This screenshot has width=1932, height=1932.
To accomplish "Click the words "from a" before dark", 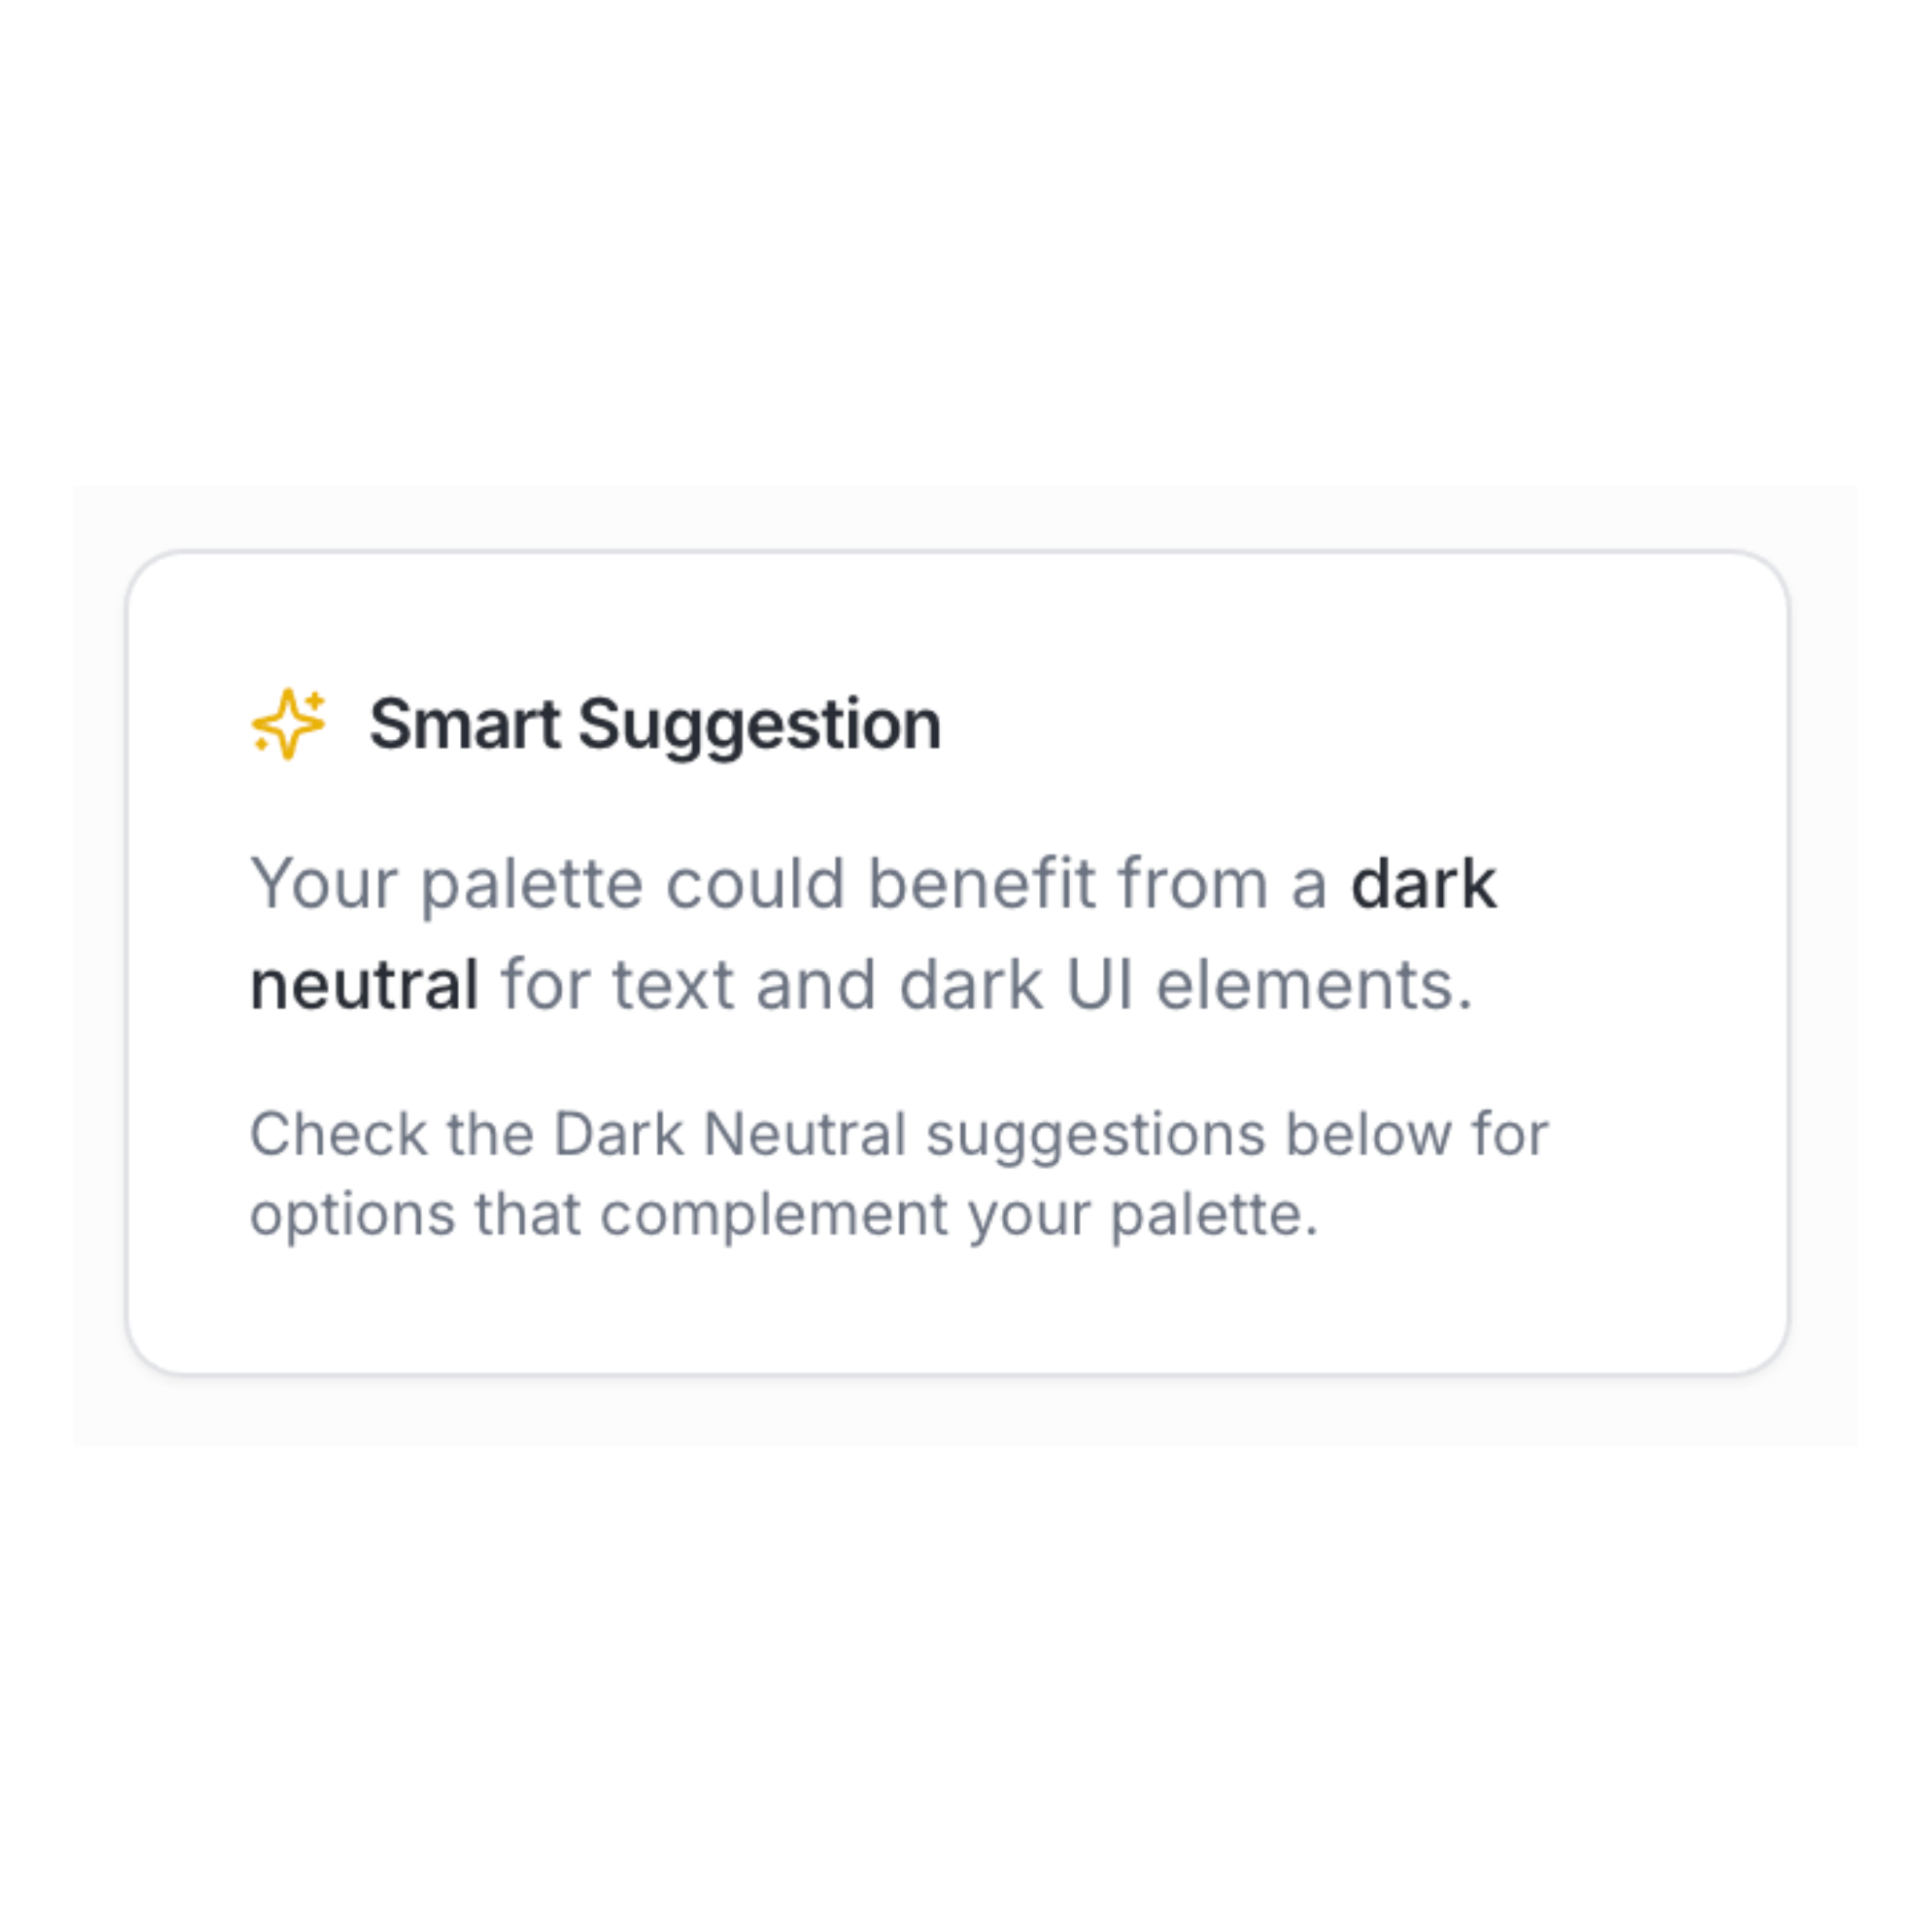I will (x=1222, y=884).
